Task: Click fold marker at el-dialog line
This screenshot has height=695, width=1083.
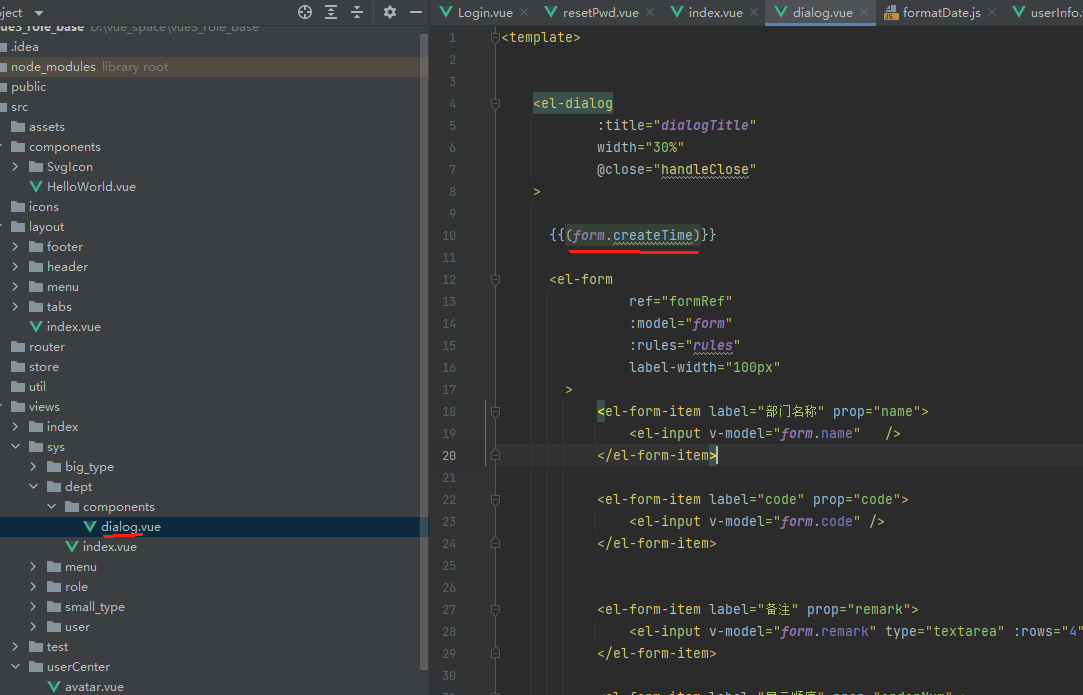Action: (495, 104)
